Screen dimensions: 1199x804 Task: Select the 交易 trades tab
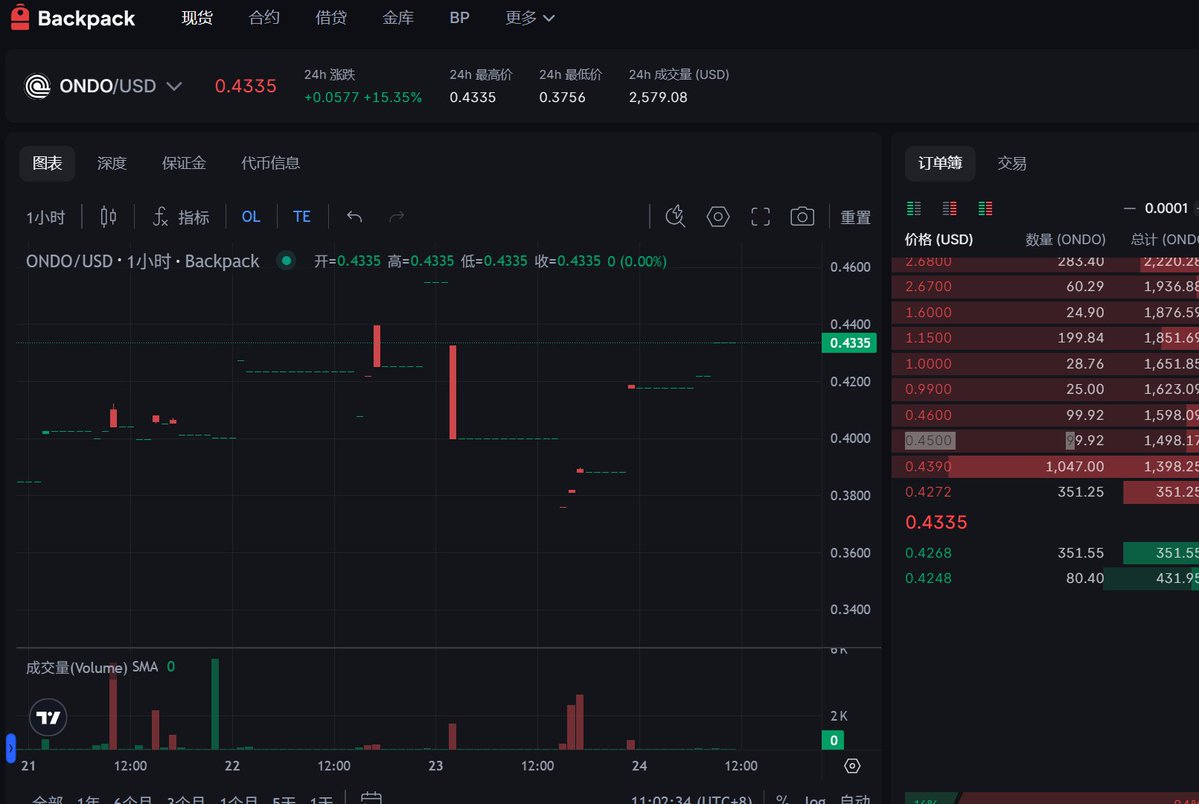click(x=1012, y=163)
